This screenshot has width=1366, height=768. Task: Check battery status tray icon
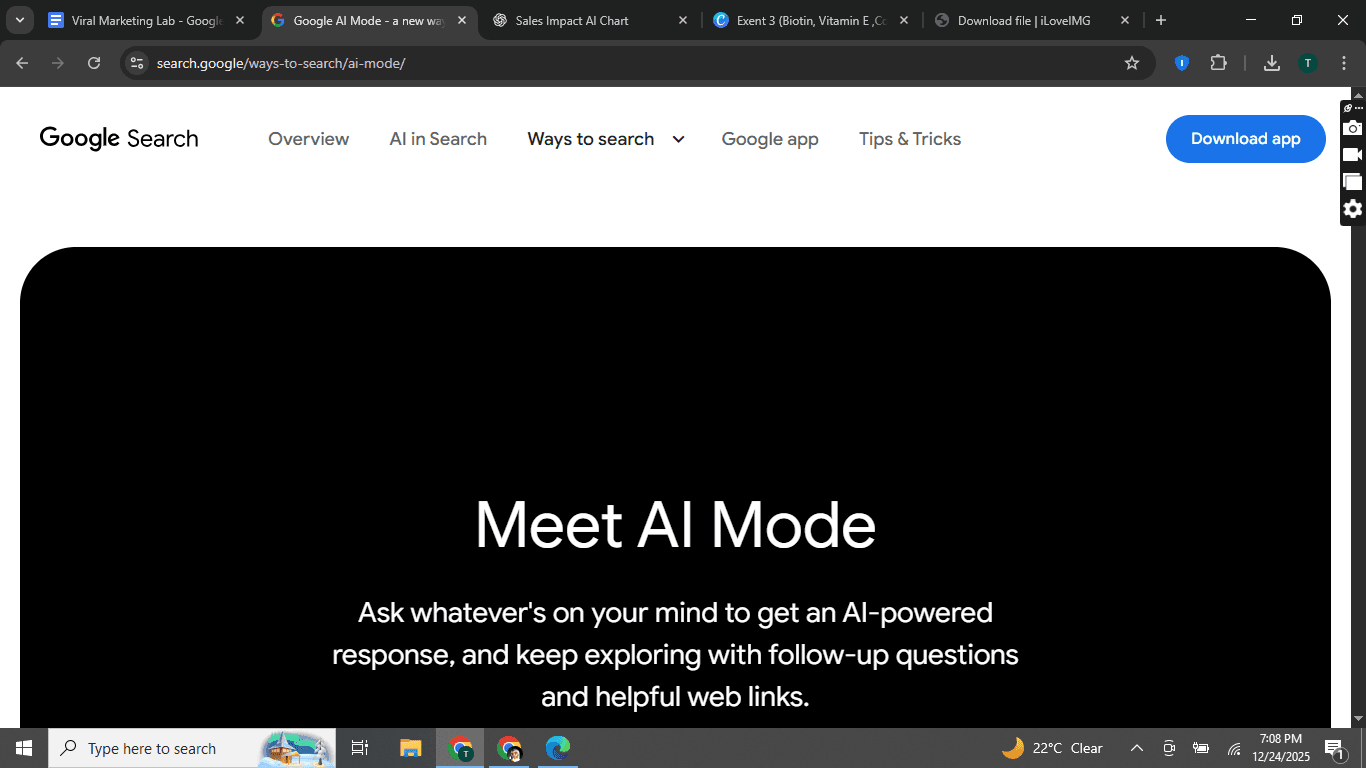(x=1201, y=748)
